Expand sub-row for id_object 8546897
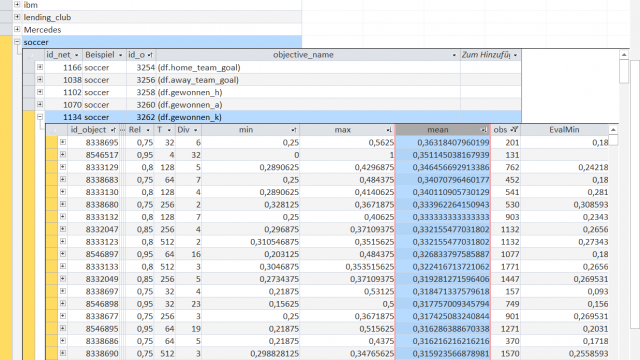The height and width of the screenshot is (360, 640). tap(62, 254)
